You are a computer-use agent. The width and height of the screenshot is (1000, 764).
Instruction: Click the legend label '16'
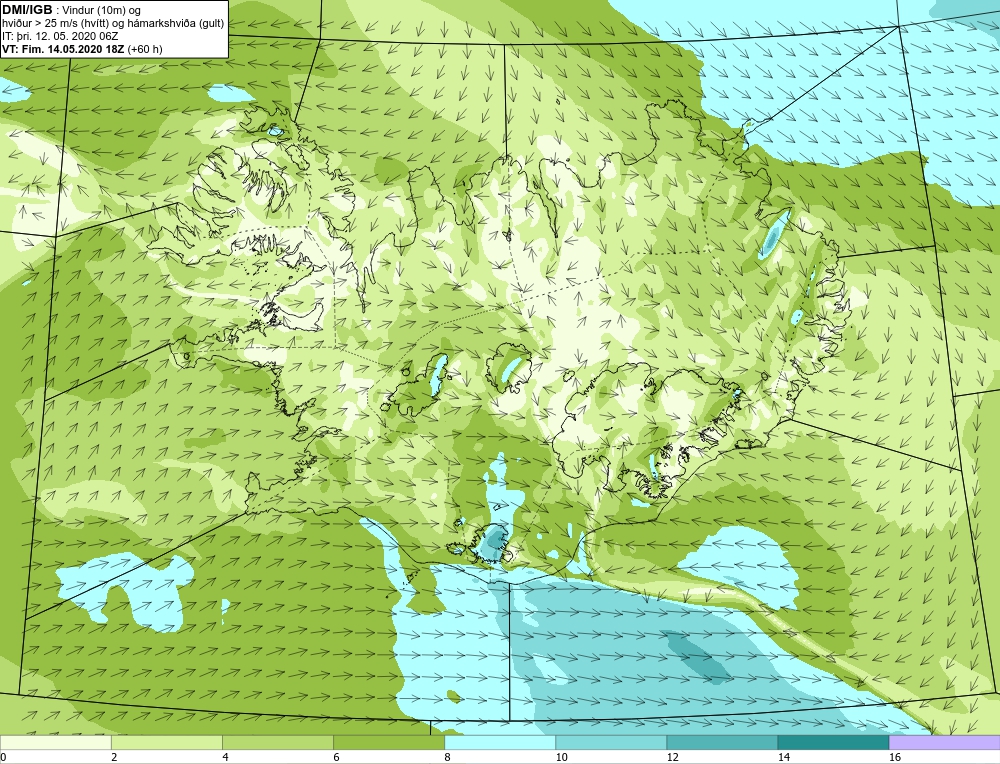[x=895, y=757]
